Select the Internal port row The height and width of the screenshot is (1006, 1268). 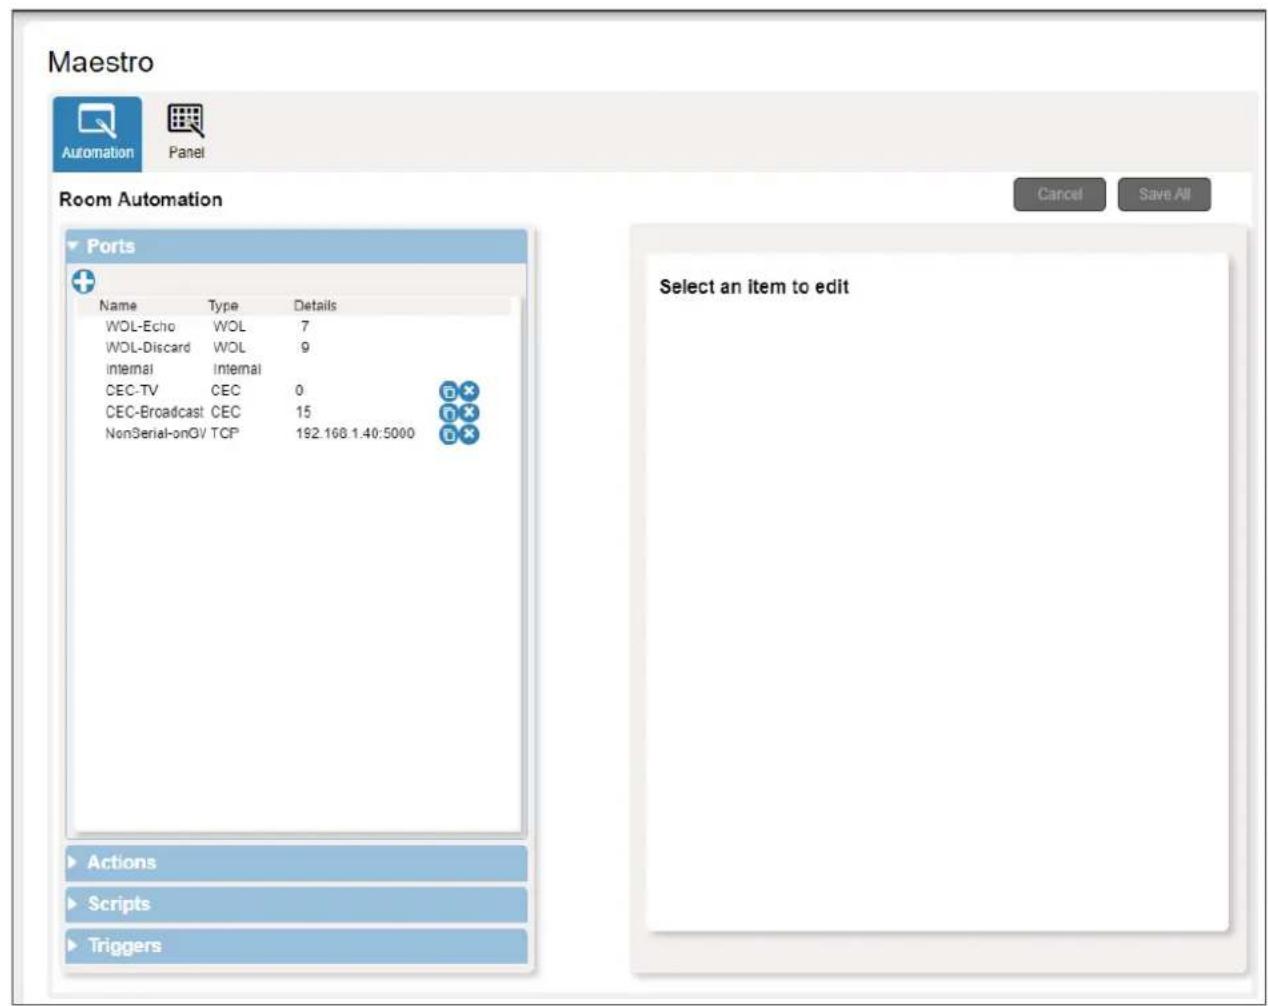coord(293,369)
